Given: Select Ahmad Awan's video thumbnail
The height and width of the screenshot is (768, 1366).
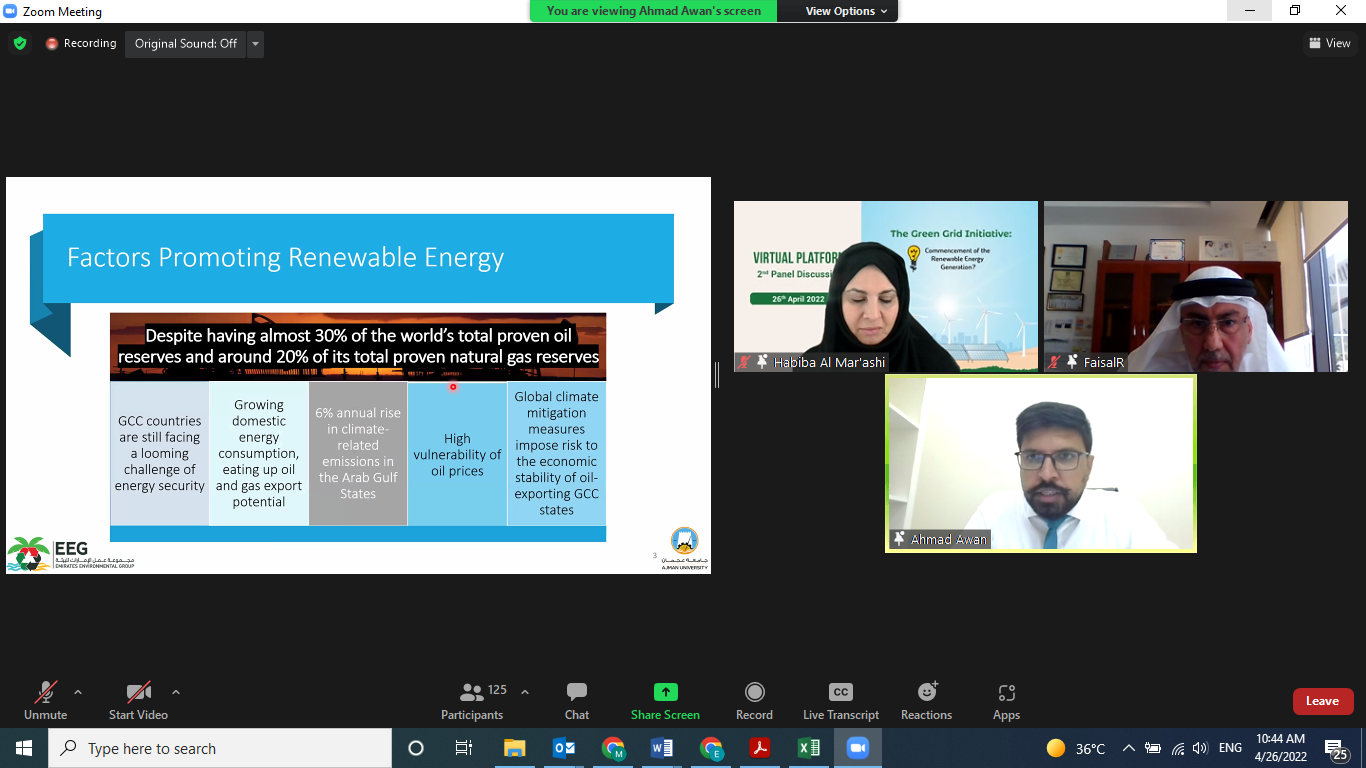Looking at the screenshot, I should (x=1040, y=463).
